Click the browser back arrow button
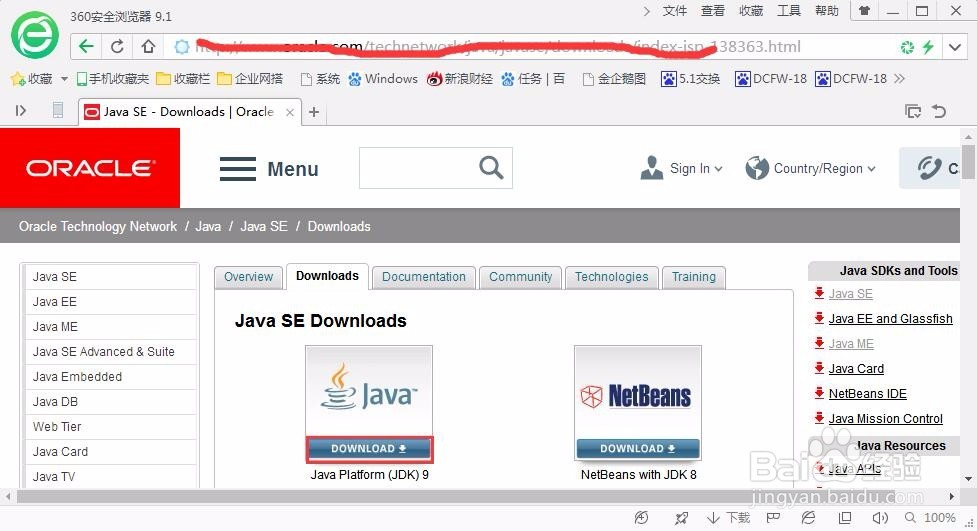Viewport: 977px width, 531px height. coord(86,47)
